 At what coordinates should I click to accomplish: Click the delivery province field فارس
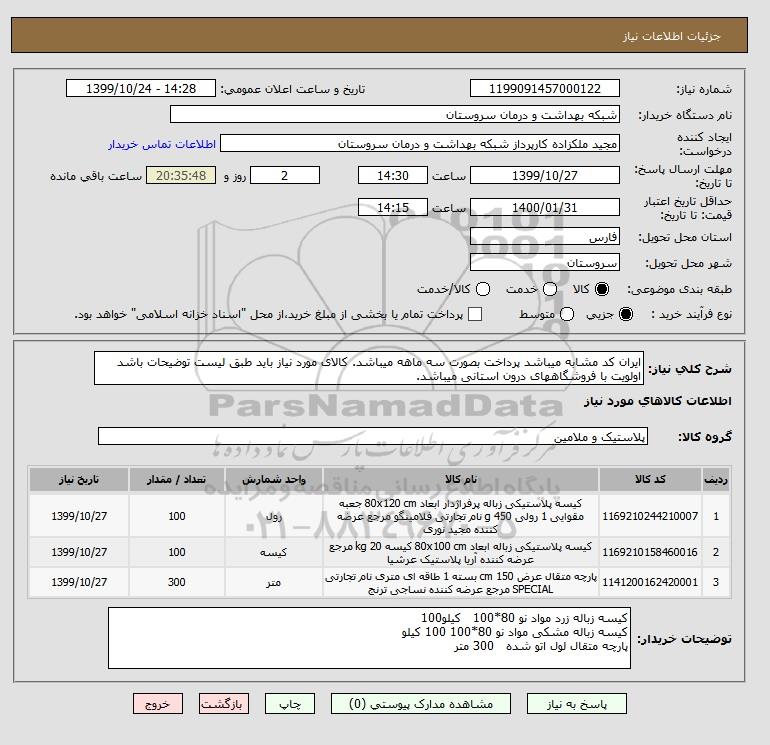[545, 237]
